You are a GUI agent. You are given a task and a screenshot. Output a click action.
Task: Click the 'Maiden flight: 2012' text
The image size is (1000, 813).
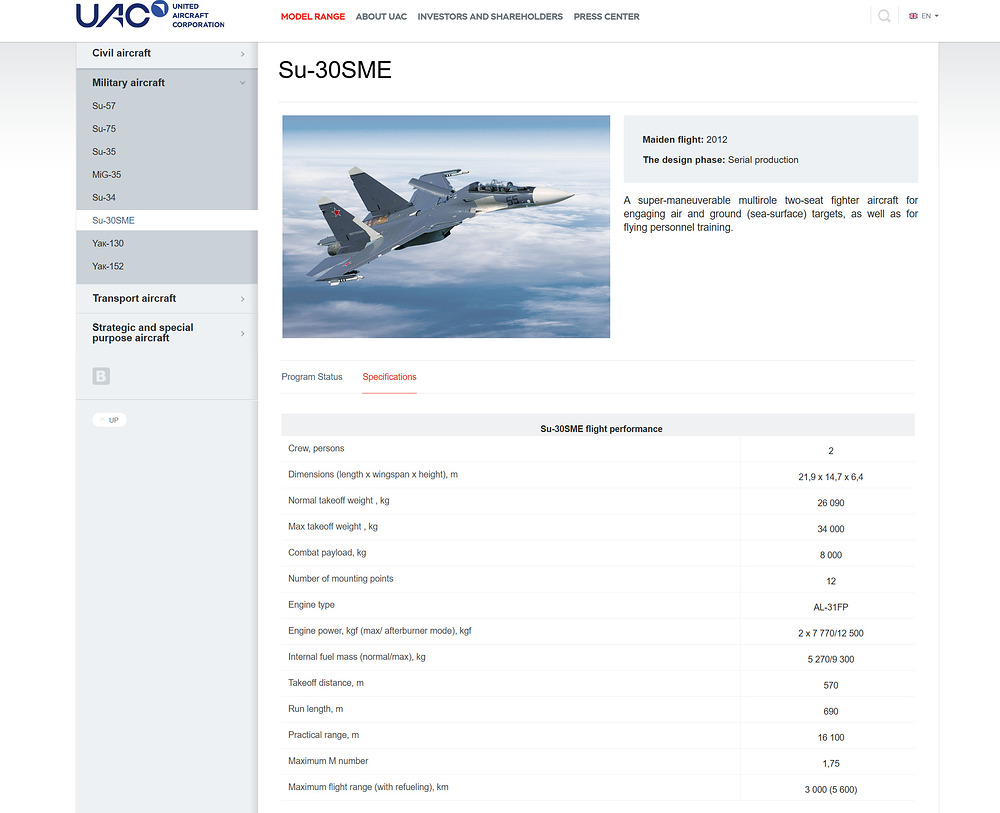685,140
